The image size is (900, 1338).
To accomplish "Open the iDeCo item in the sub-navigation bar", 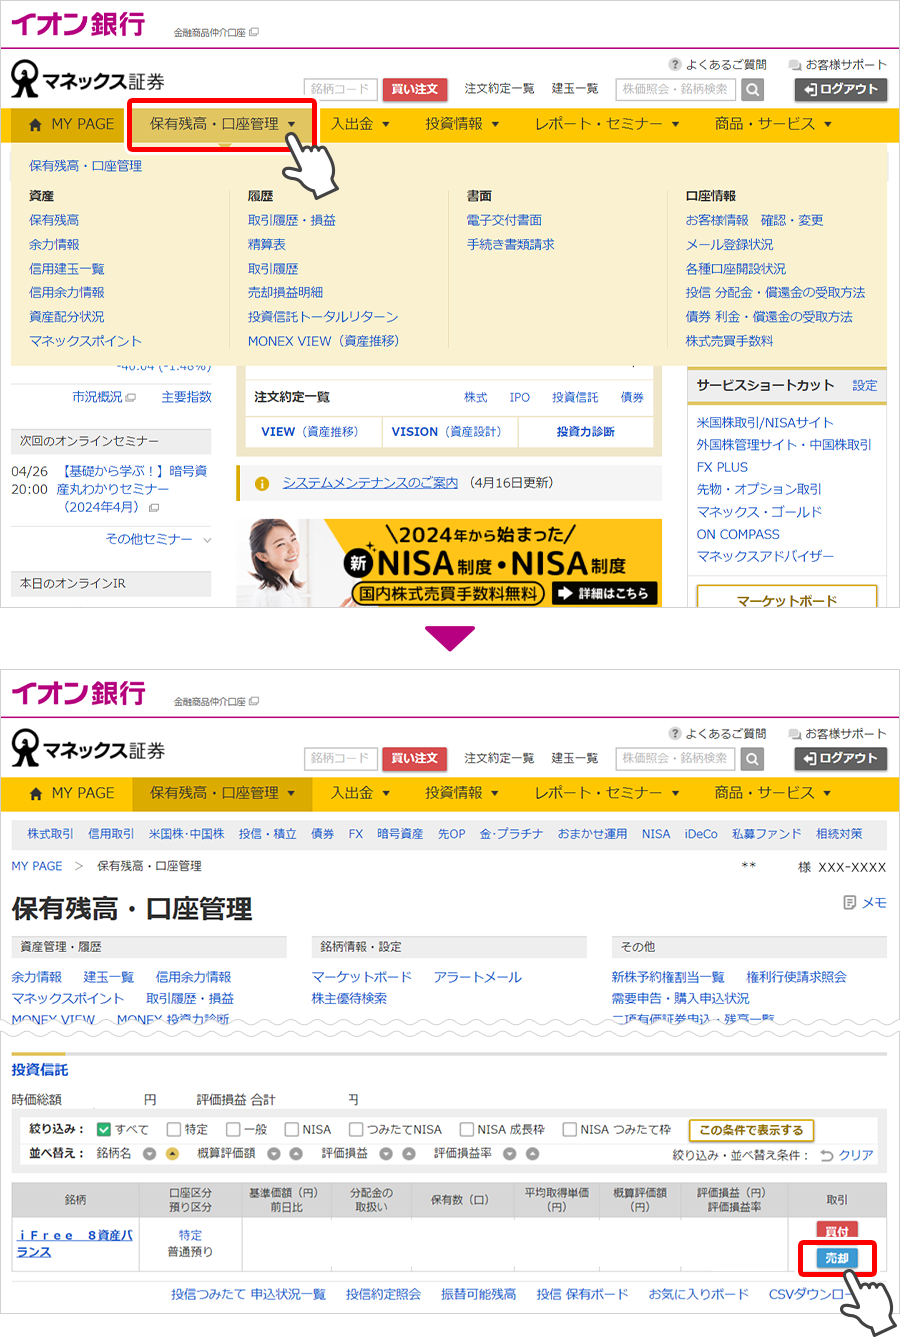I will [701, 834].
